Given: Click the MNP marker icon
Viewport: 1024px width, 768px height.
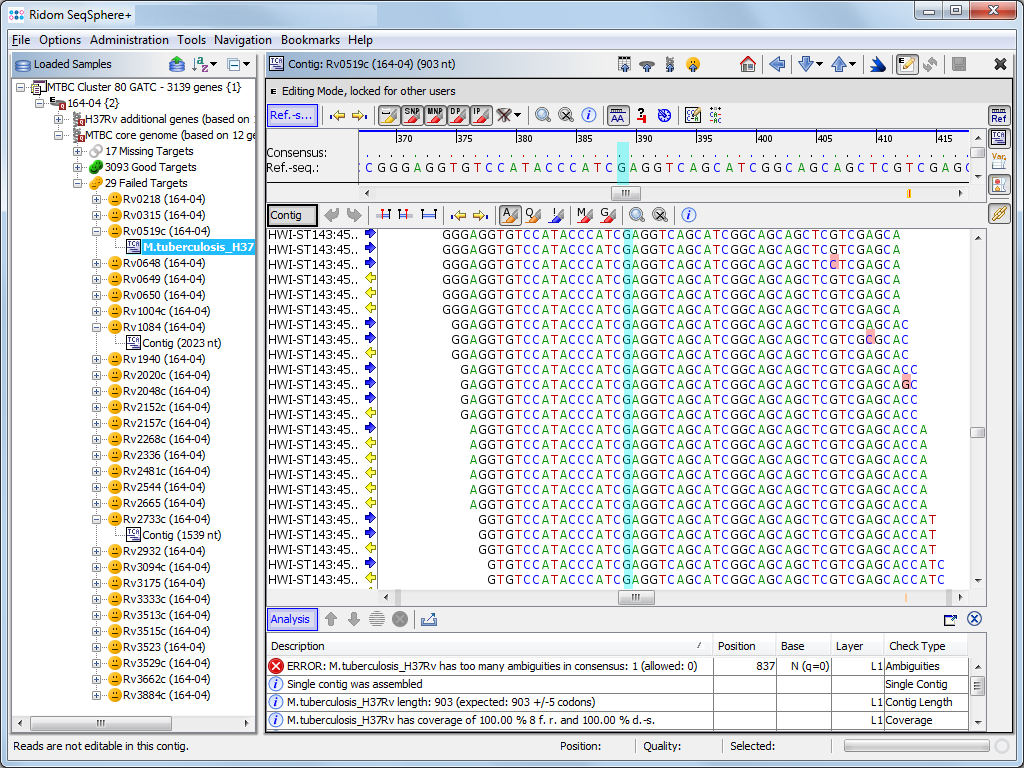Looking at the screenshot, I should tap(435, 115).
